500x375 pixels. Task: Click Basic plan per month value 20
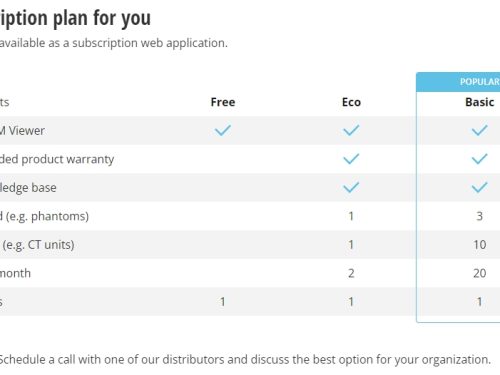pos(480,273)
